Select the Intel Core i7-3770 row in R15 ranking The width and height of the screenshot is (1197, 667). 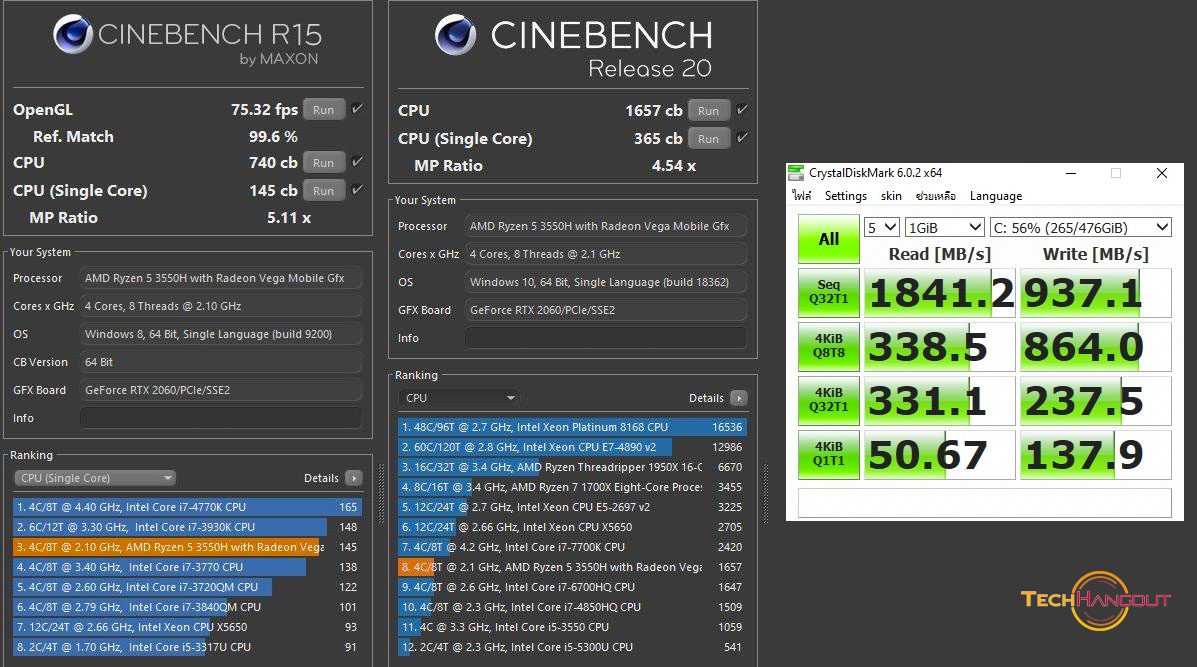point(187,567)
